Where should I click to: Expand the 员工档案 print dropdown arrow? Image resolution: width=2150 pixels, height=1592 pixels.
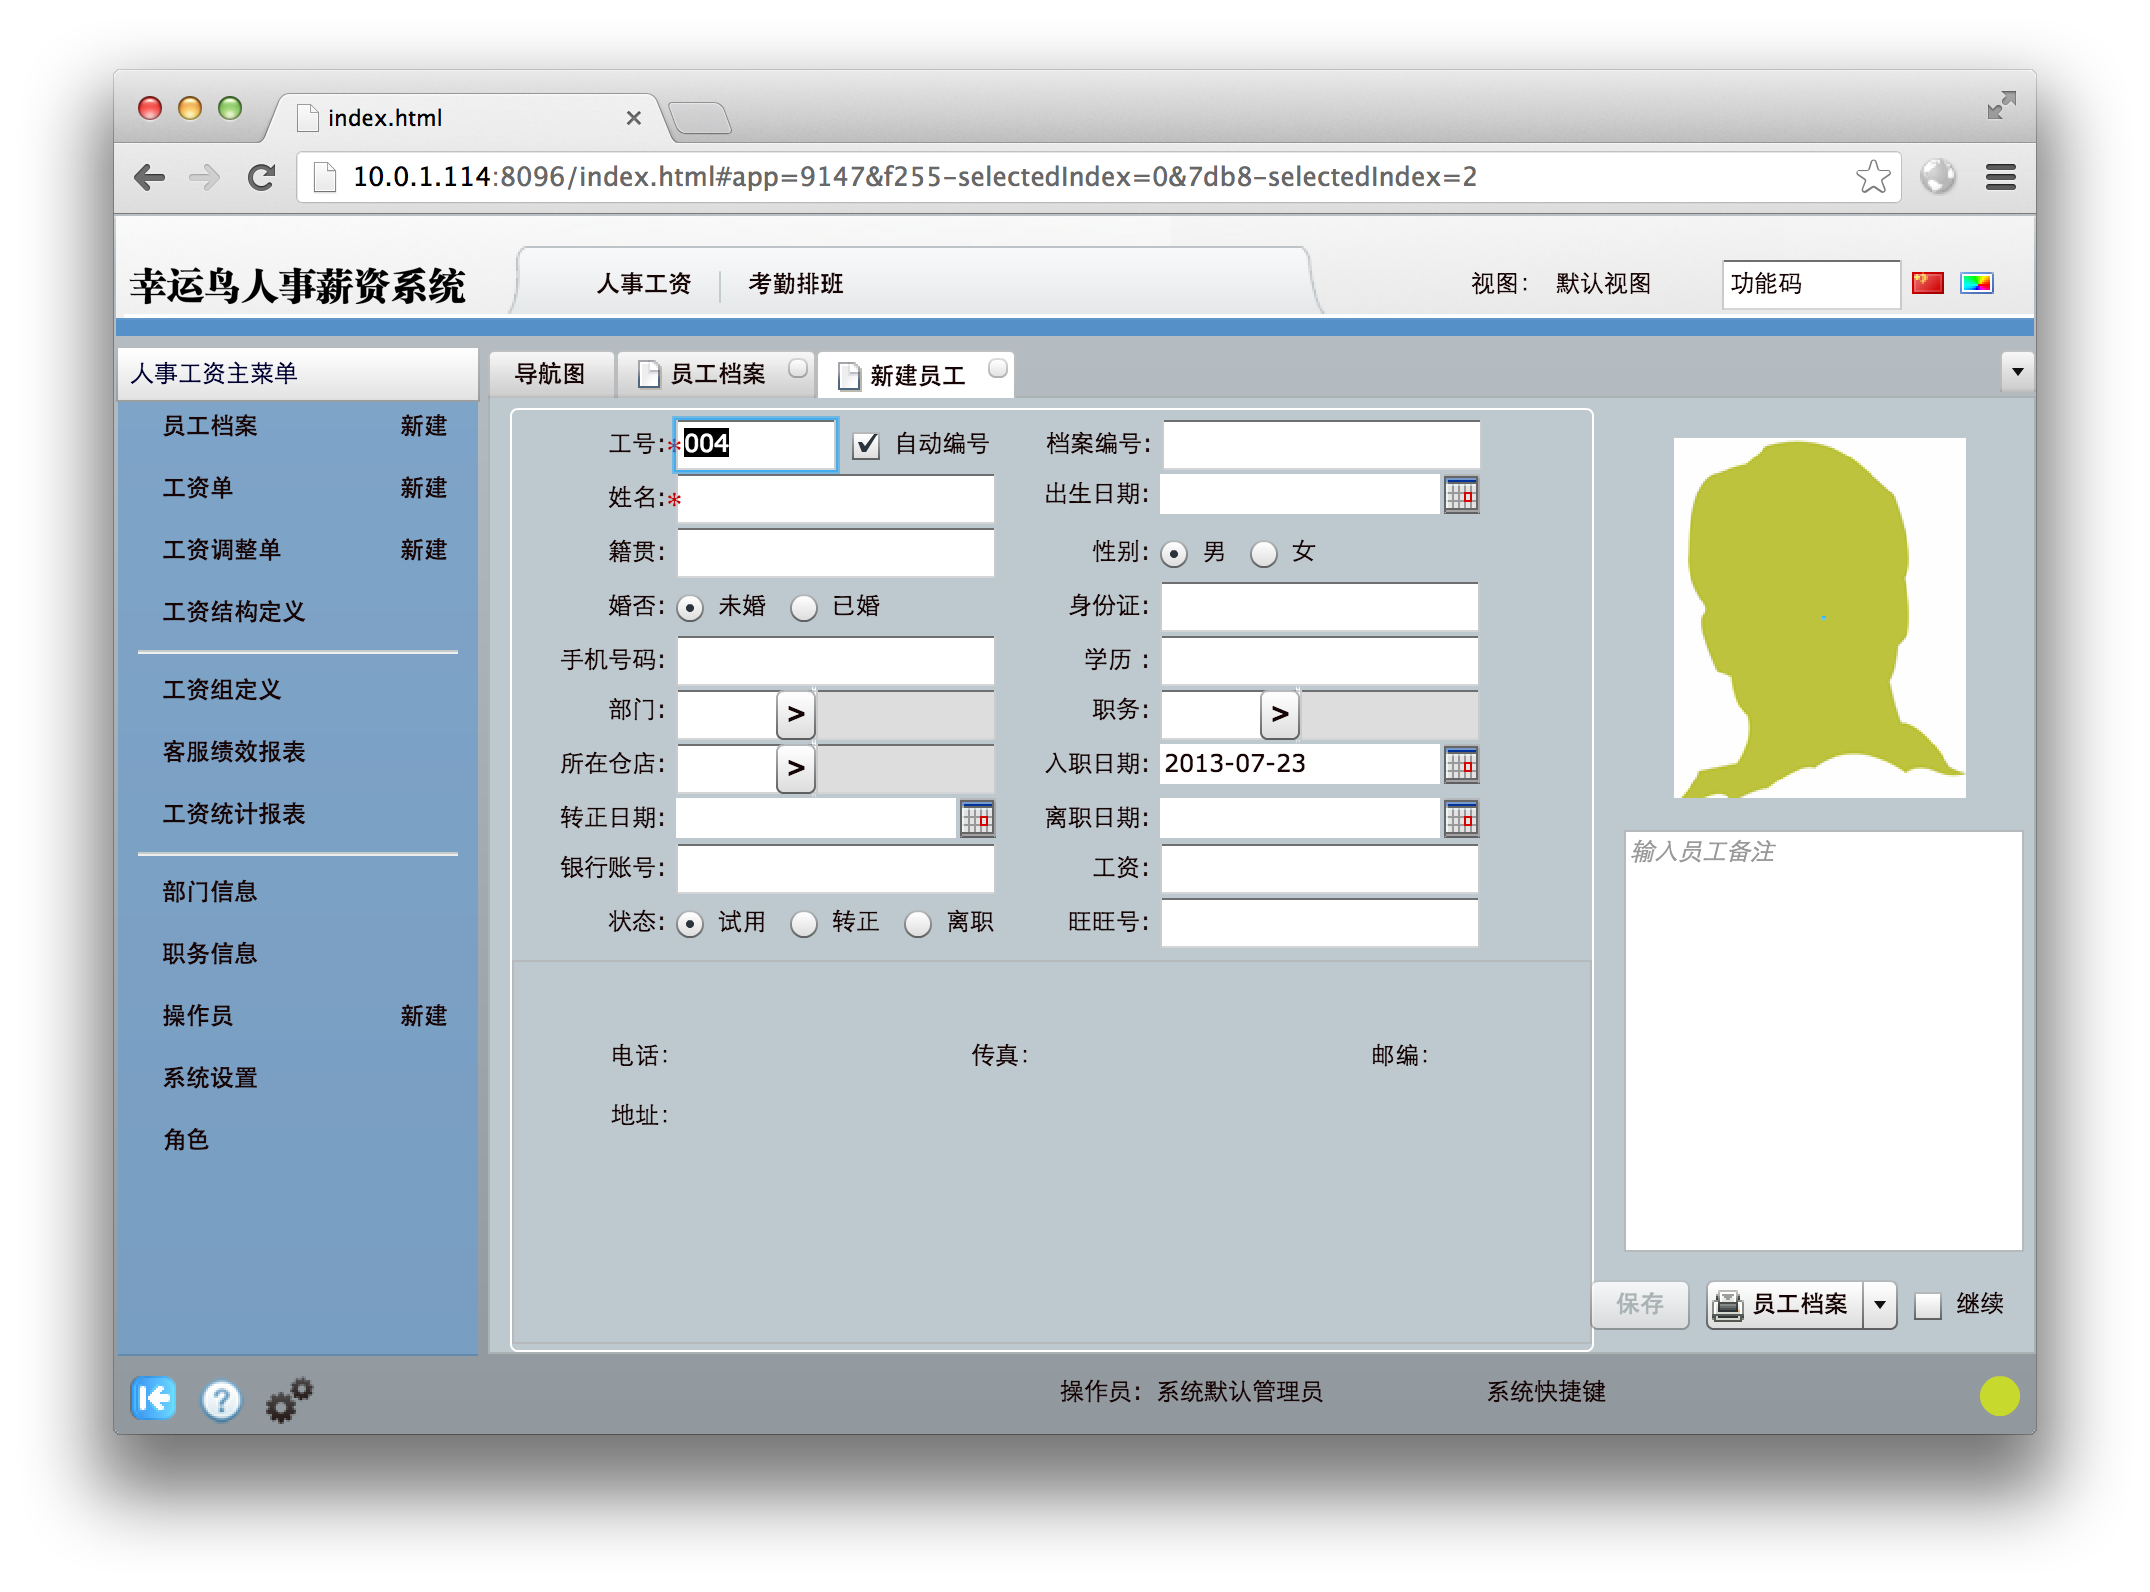click(1880, 1305)
